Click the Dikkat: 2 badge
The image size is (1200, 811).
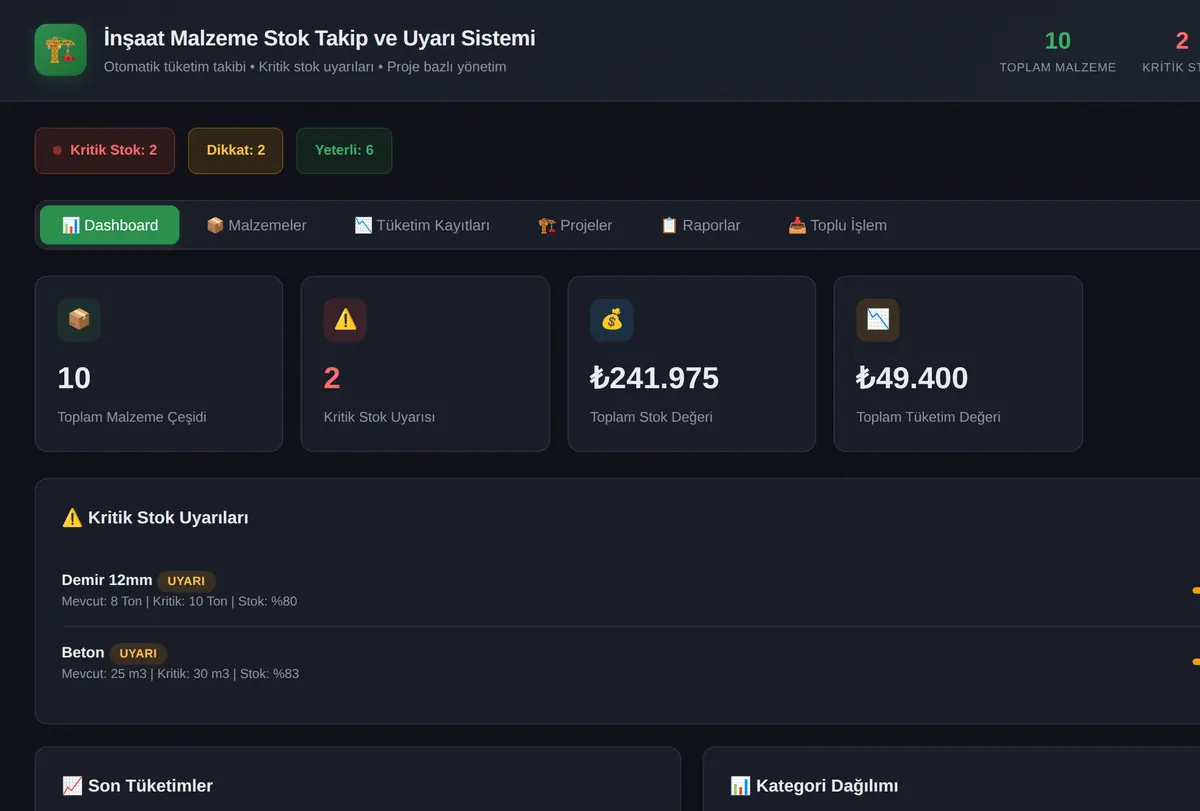click(236, 150)
